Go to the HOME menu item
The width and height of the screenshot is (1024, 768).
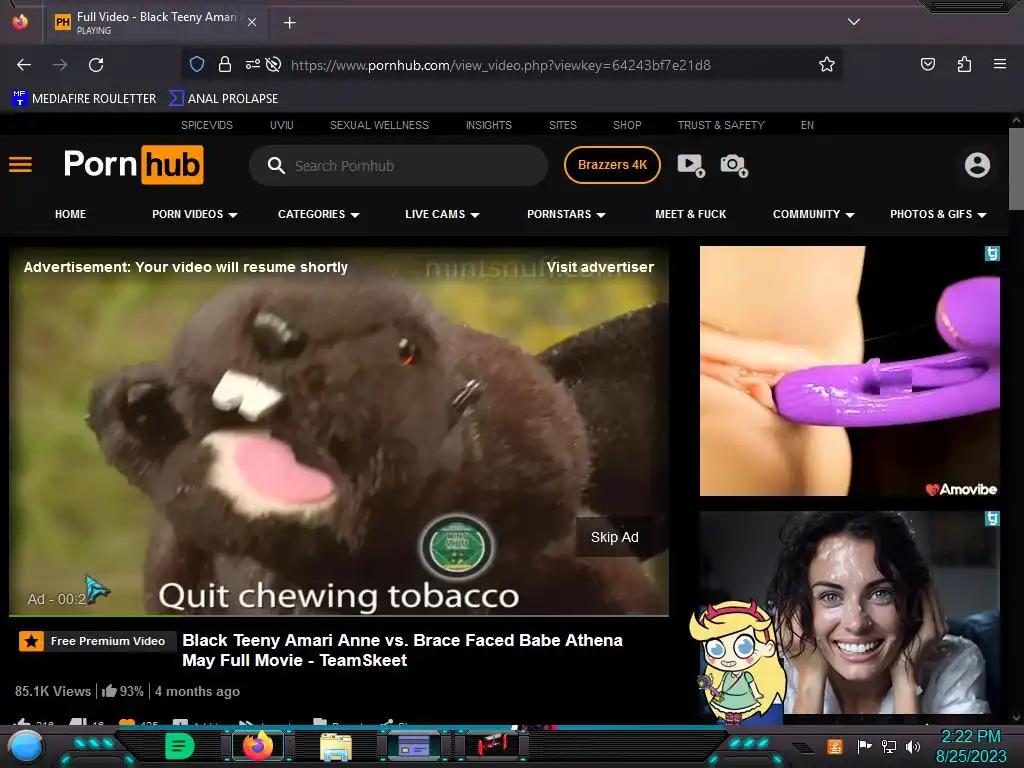[x=71, y=214]
